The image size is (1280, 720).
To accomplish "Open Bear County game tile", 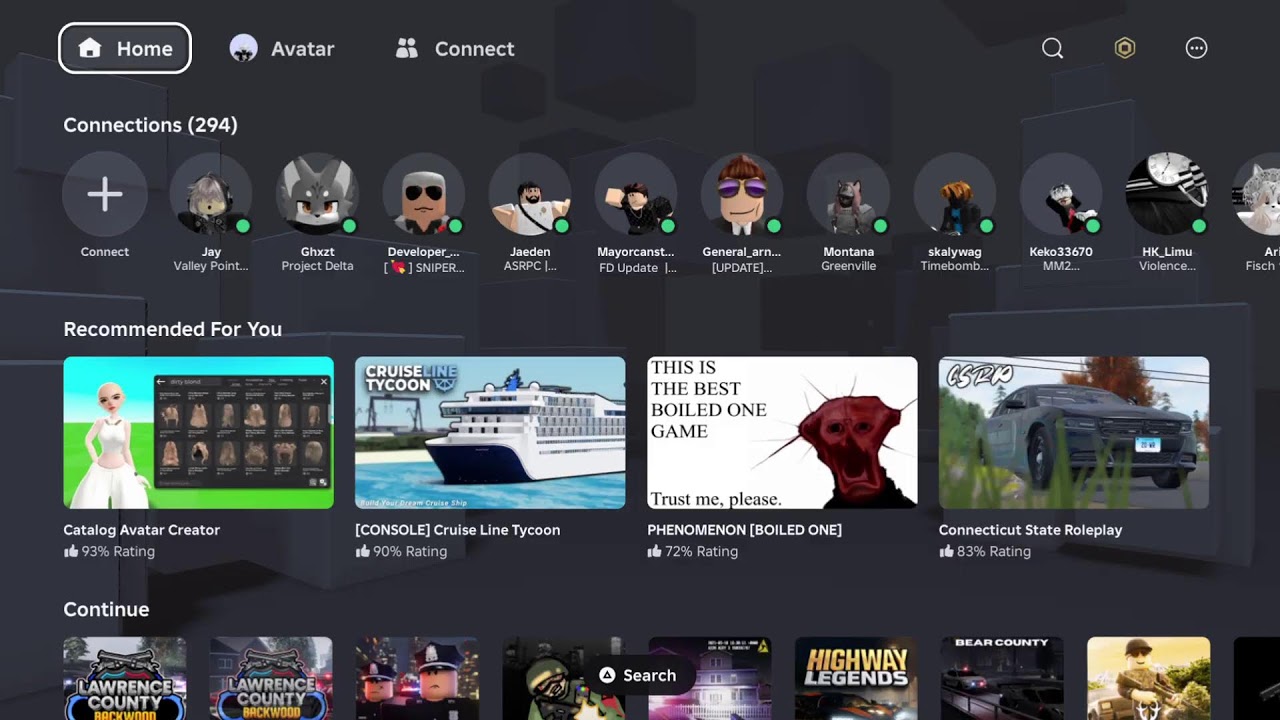I will coord(1002,678).
